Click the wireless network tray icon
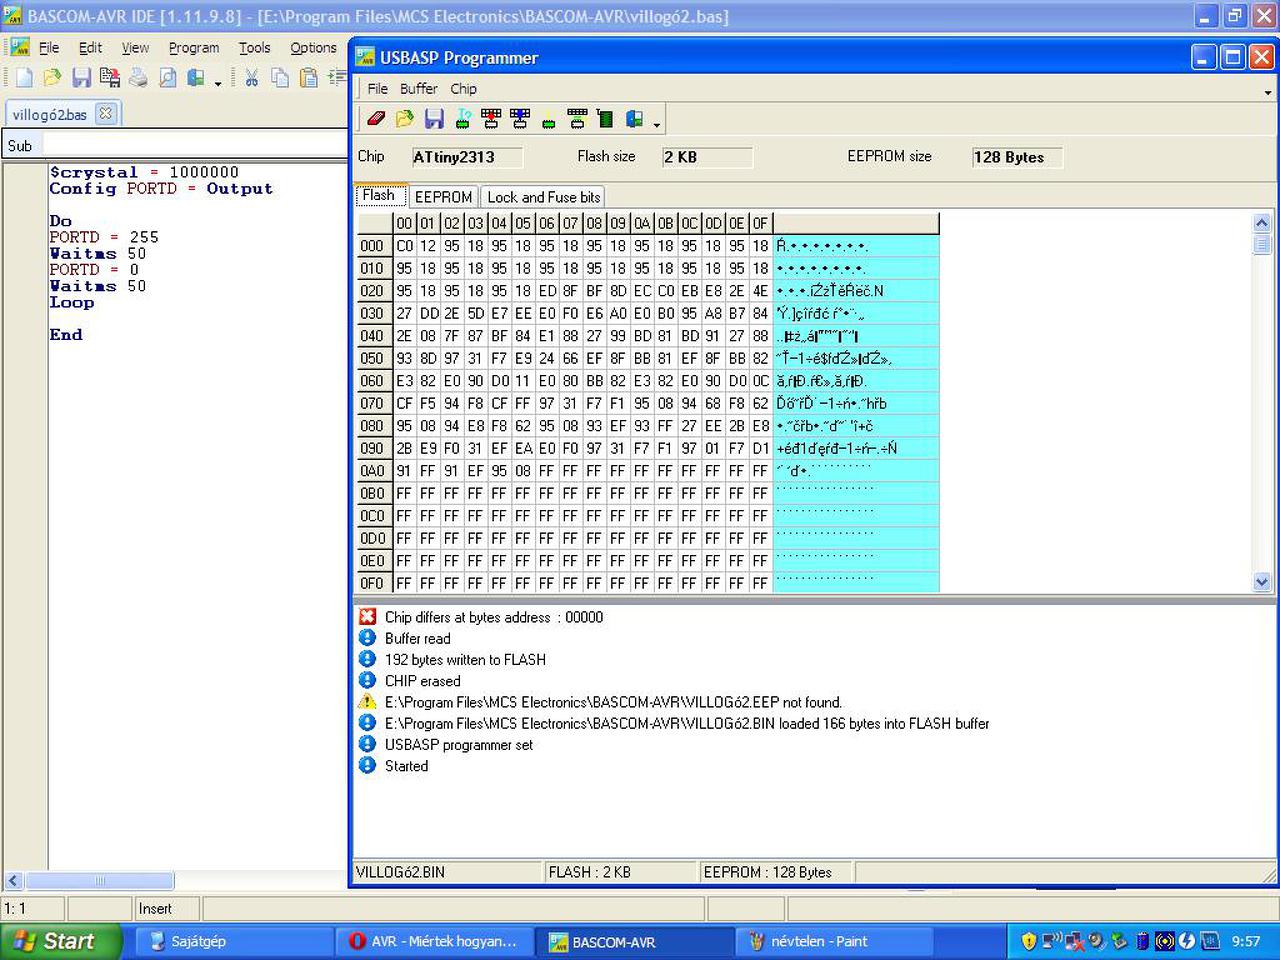 point(1052,941)
